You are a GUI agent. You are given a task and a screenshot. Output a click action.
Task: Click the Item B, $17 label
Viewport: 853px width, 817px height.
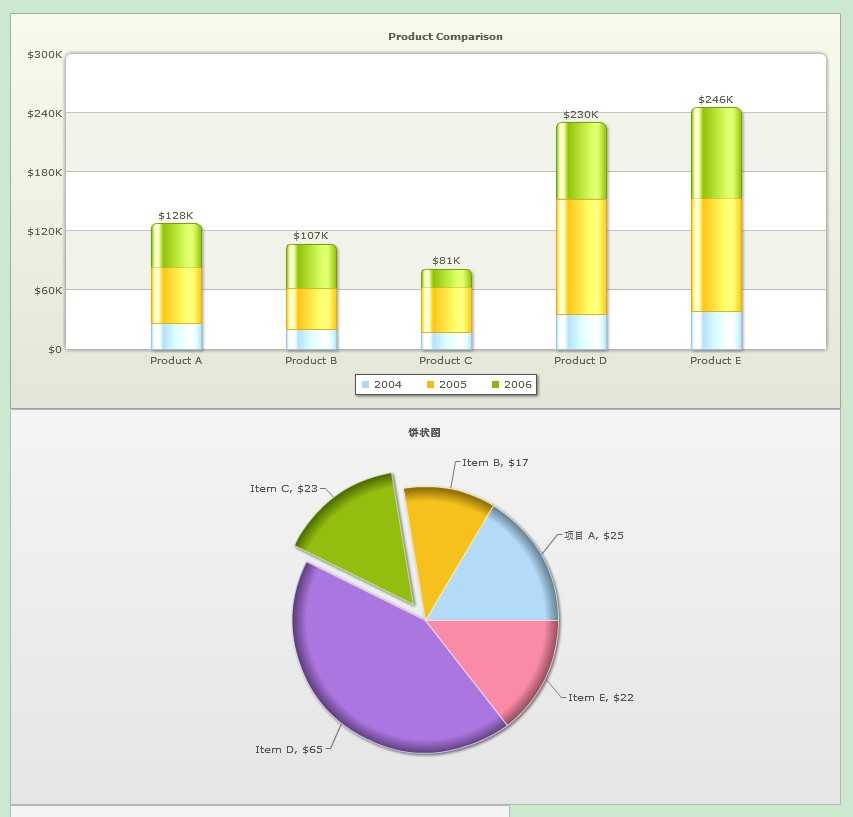point(495,463)
